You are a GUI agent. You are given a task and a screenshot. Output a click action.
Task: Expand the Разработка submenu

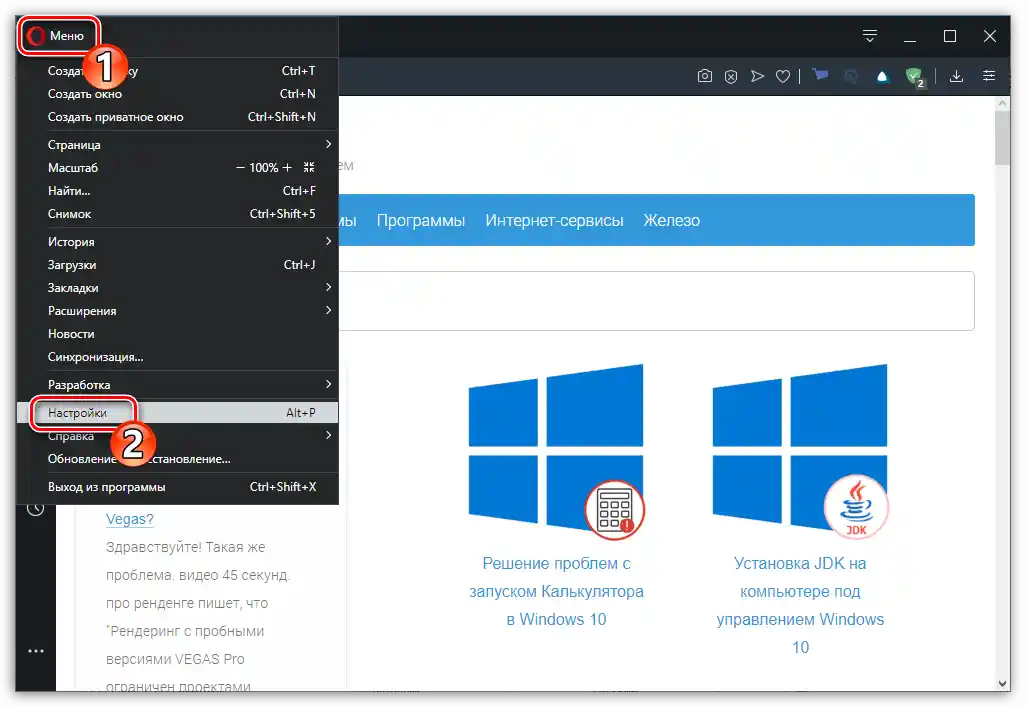(177, 384)
